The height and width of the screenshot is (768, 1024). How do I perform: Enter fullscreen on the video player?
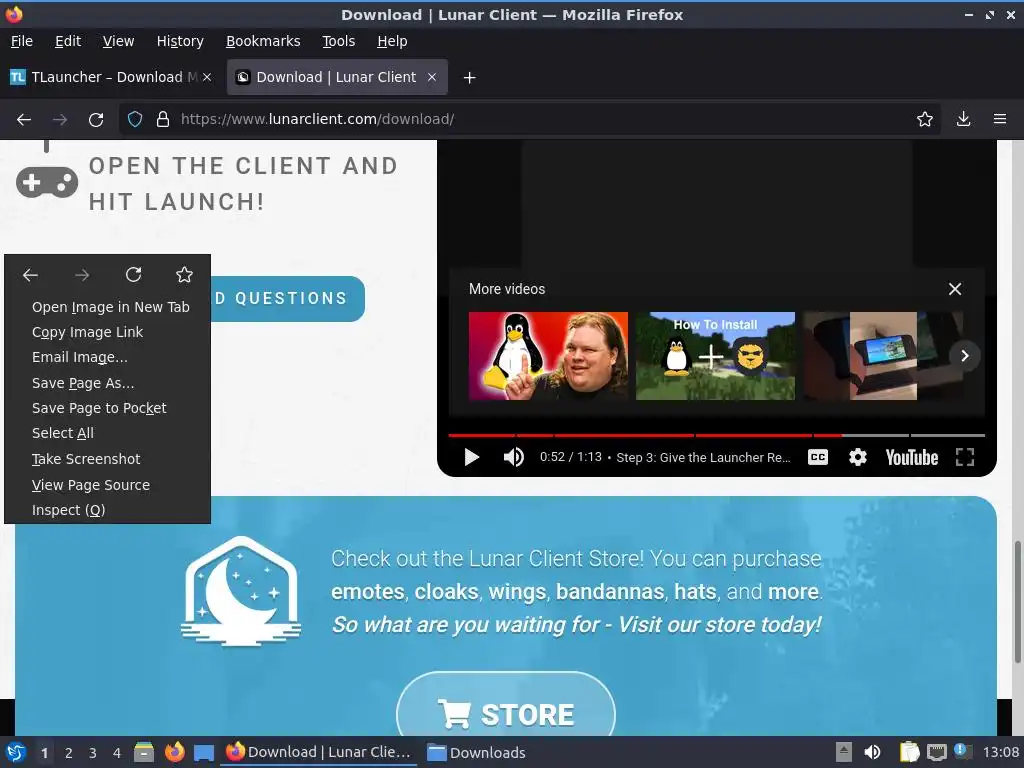tap(965, 457)
